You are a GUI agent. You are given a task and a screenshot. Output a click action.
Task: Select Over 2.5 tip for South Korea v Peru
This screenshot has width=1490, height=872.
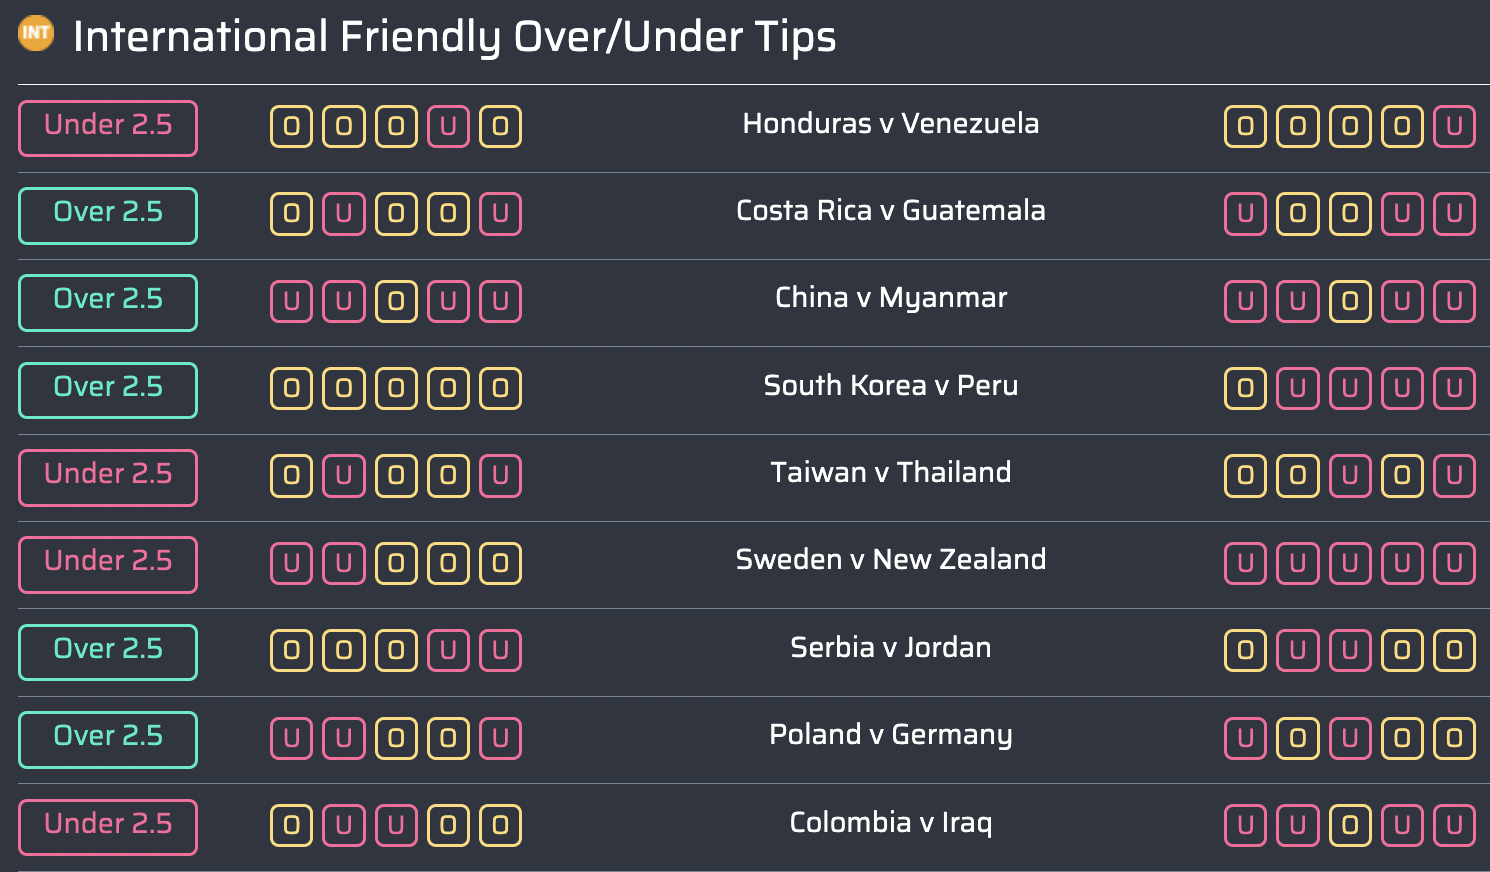tap(108, 390)
